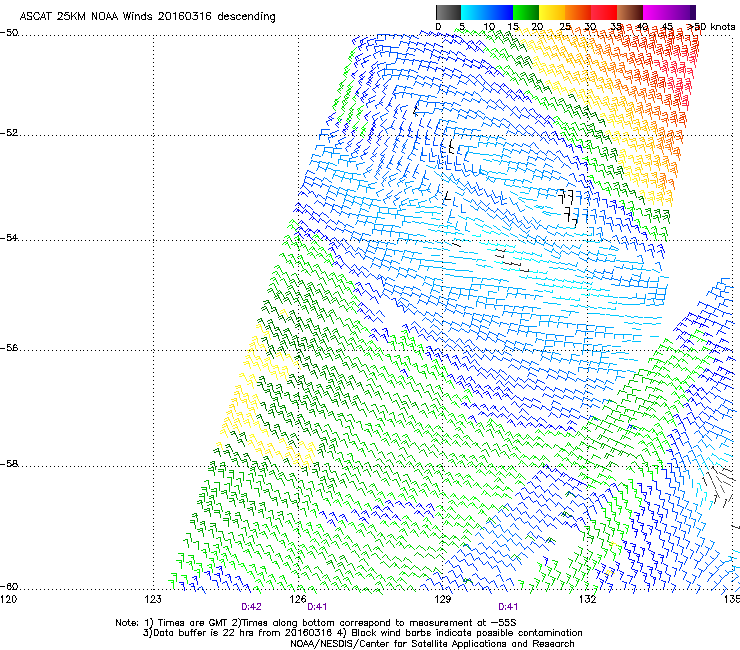
Task: Click the '40' label under the color bar
Action: tap(642, 27)
